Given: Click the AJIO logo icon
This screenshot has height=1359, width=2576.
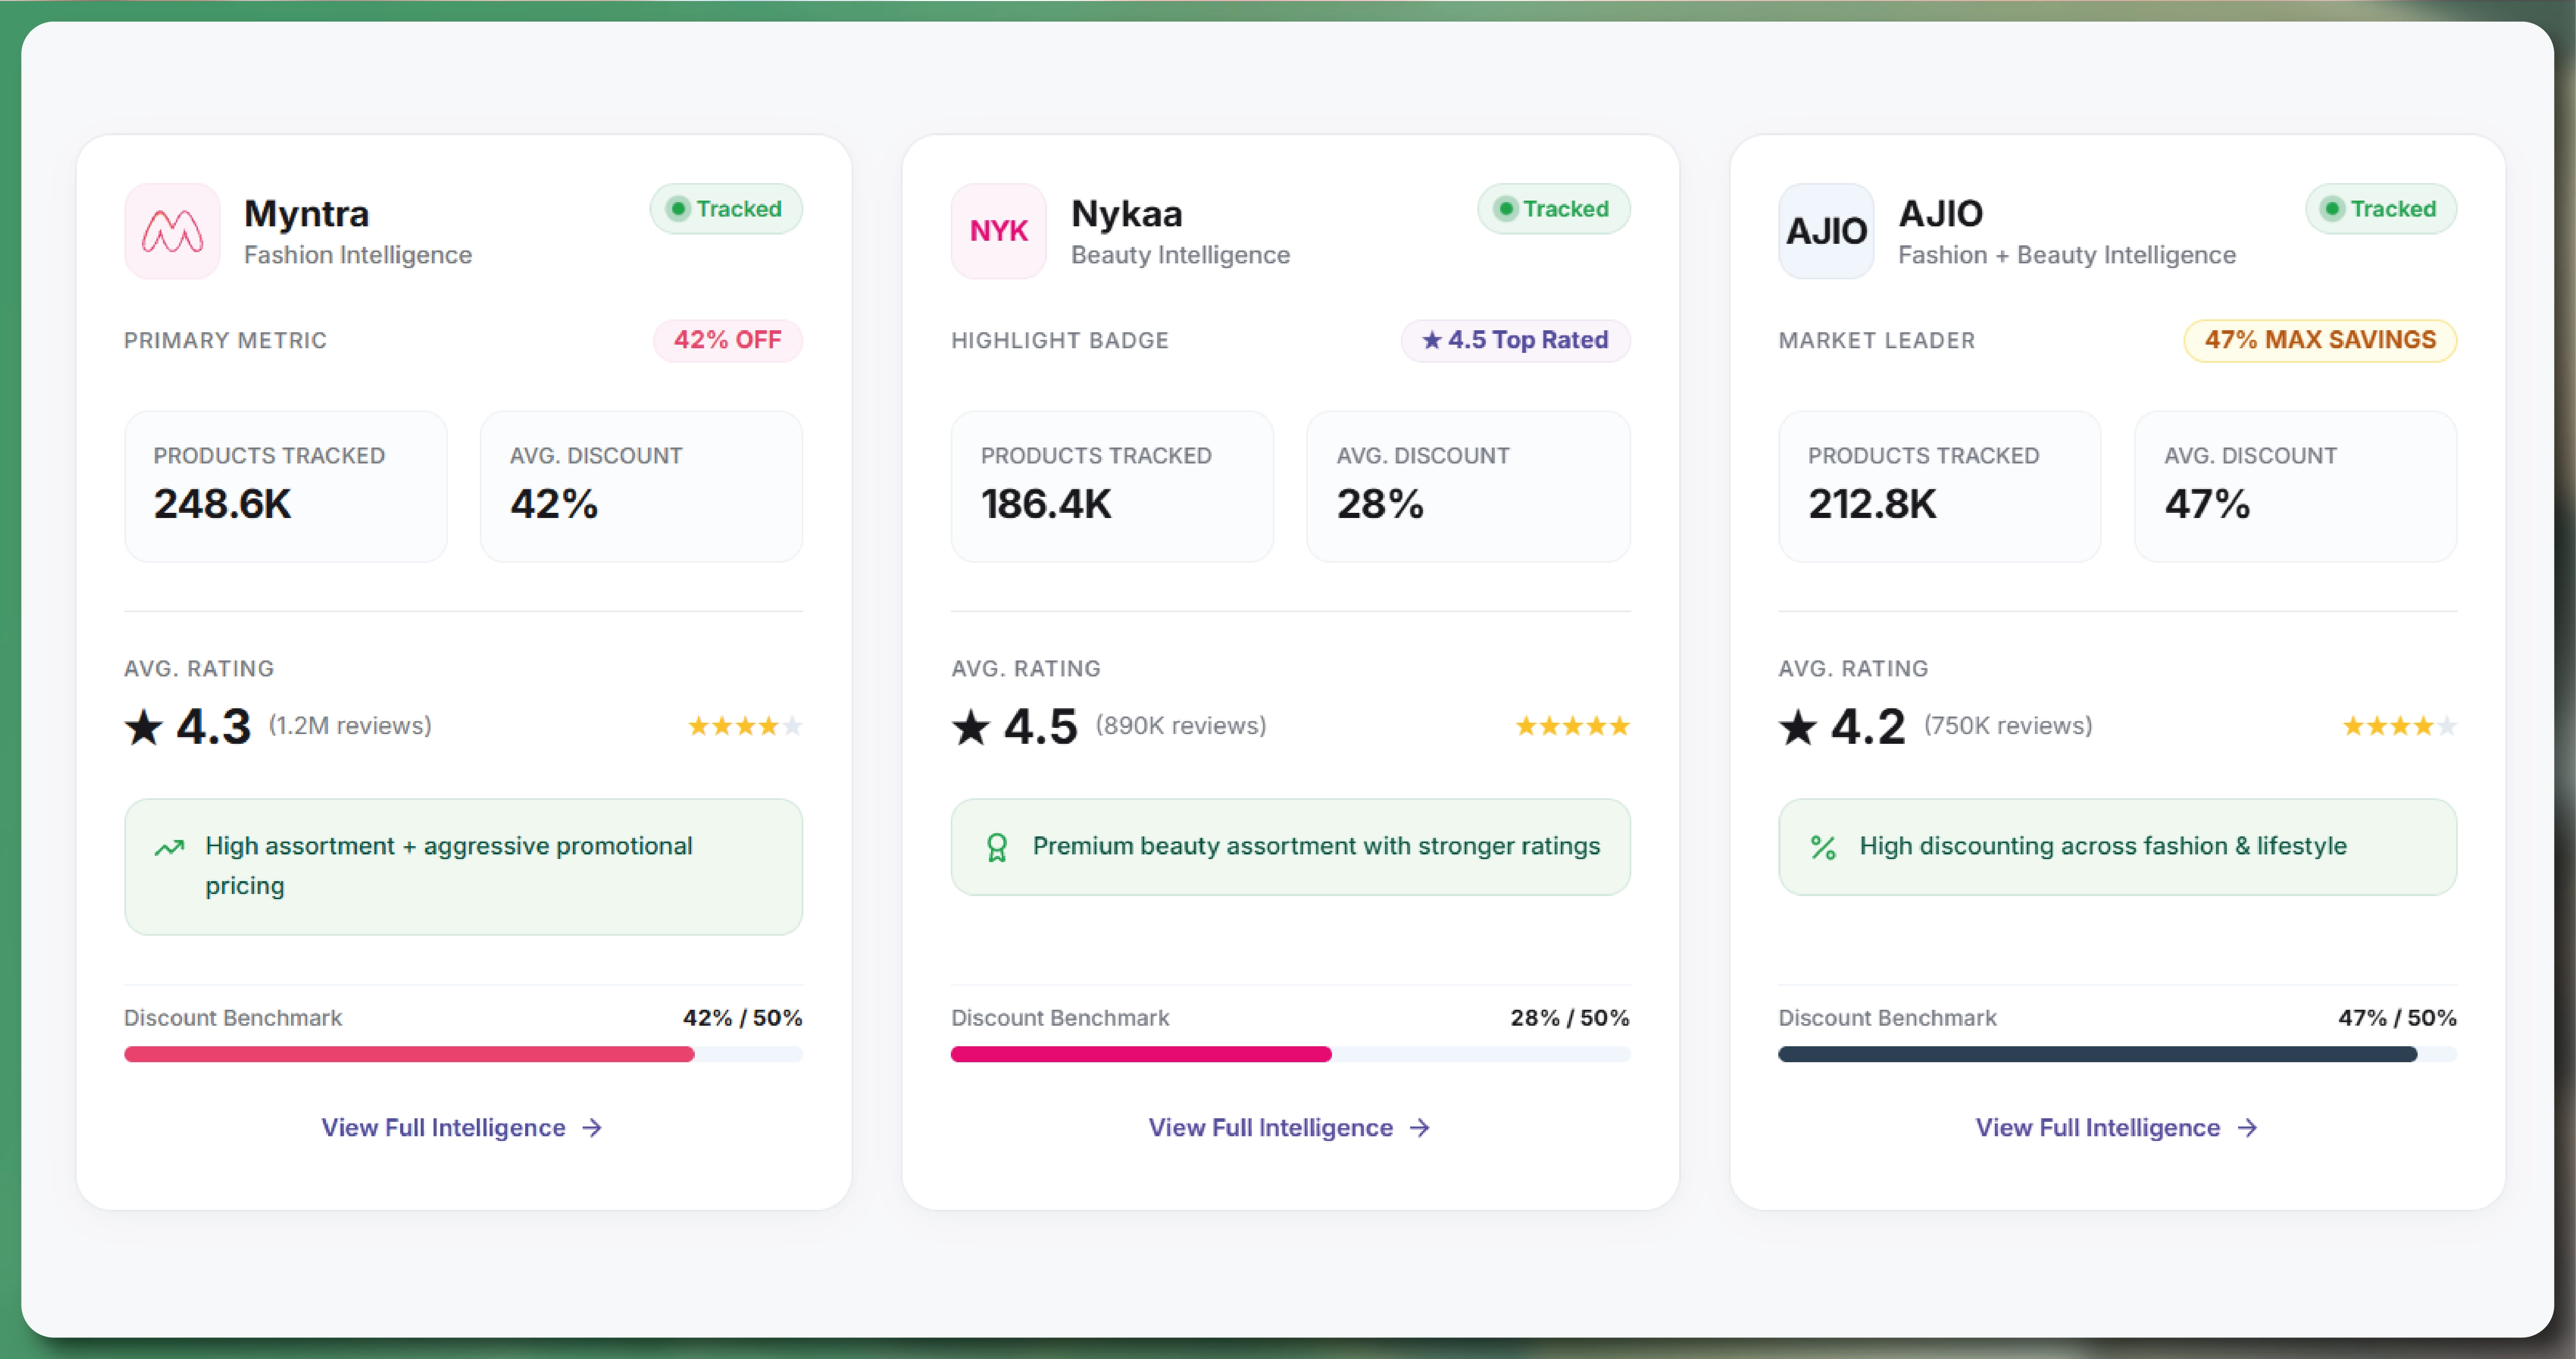Looking at the screenshot, I should pyautogui.click(x=1826, y=231).
